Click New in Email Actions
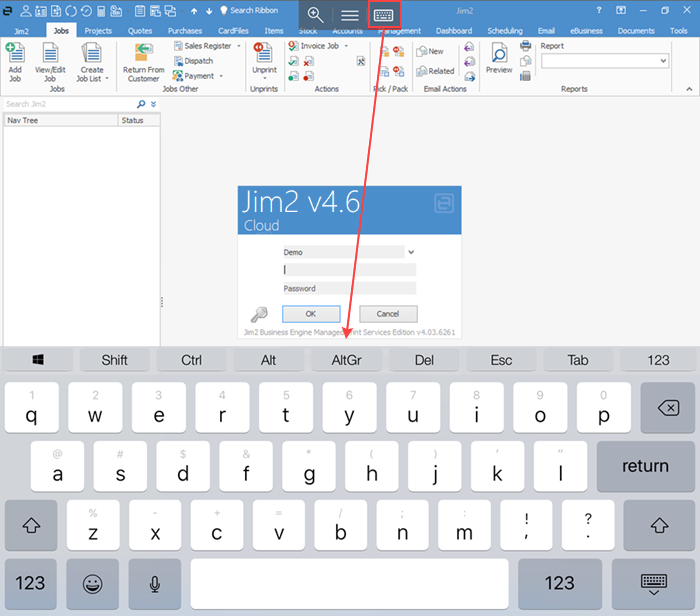Viewport: 700px width, 616px height. click(x=429, y=51)
